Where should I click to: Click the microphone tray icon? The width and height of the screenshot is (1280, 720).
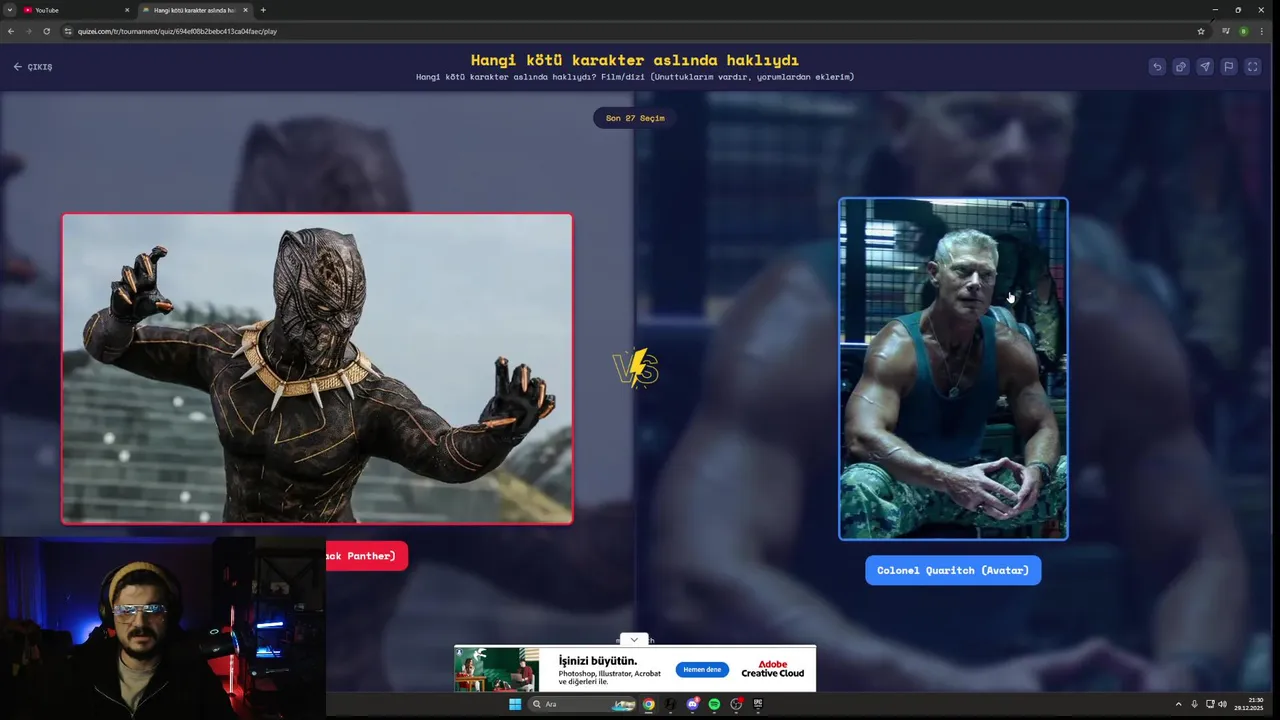1194,704
